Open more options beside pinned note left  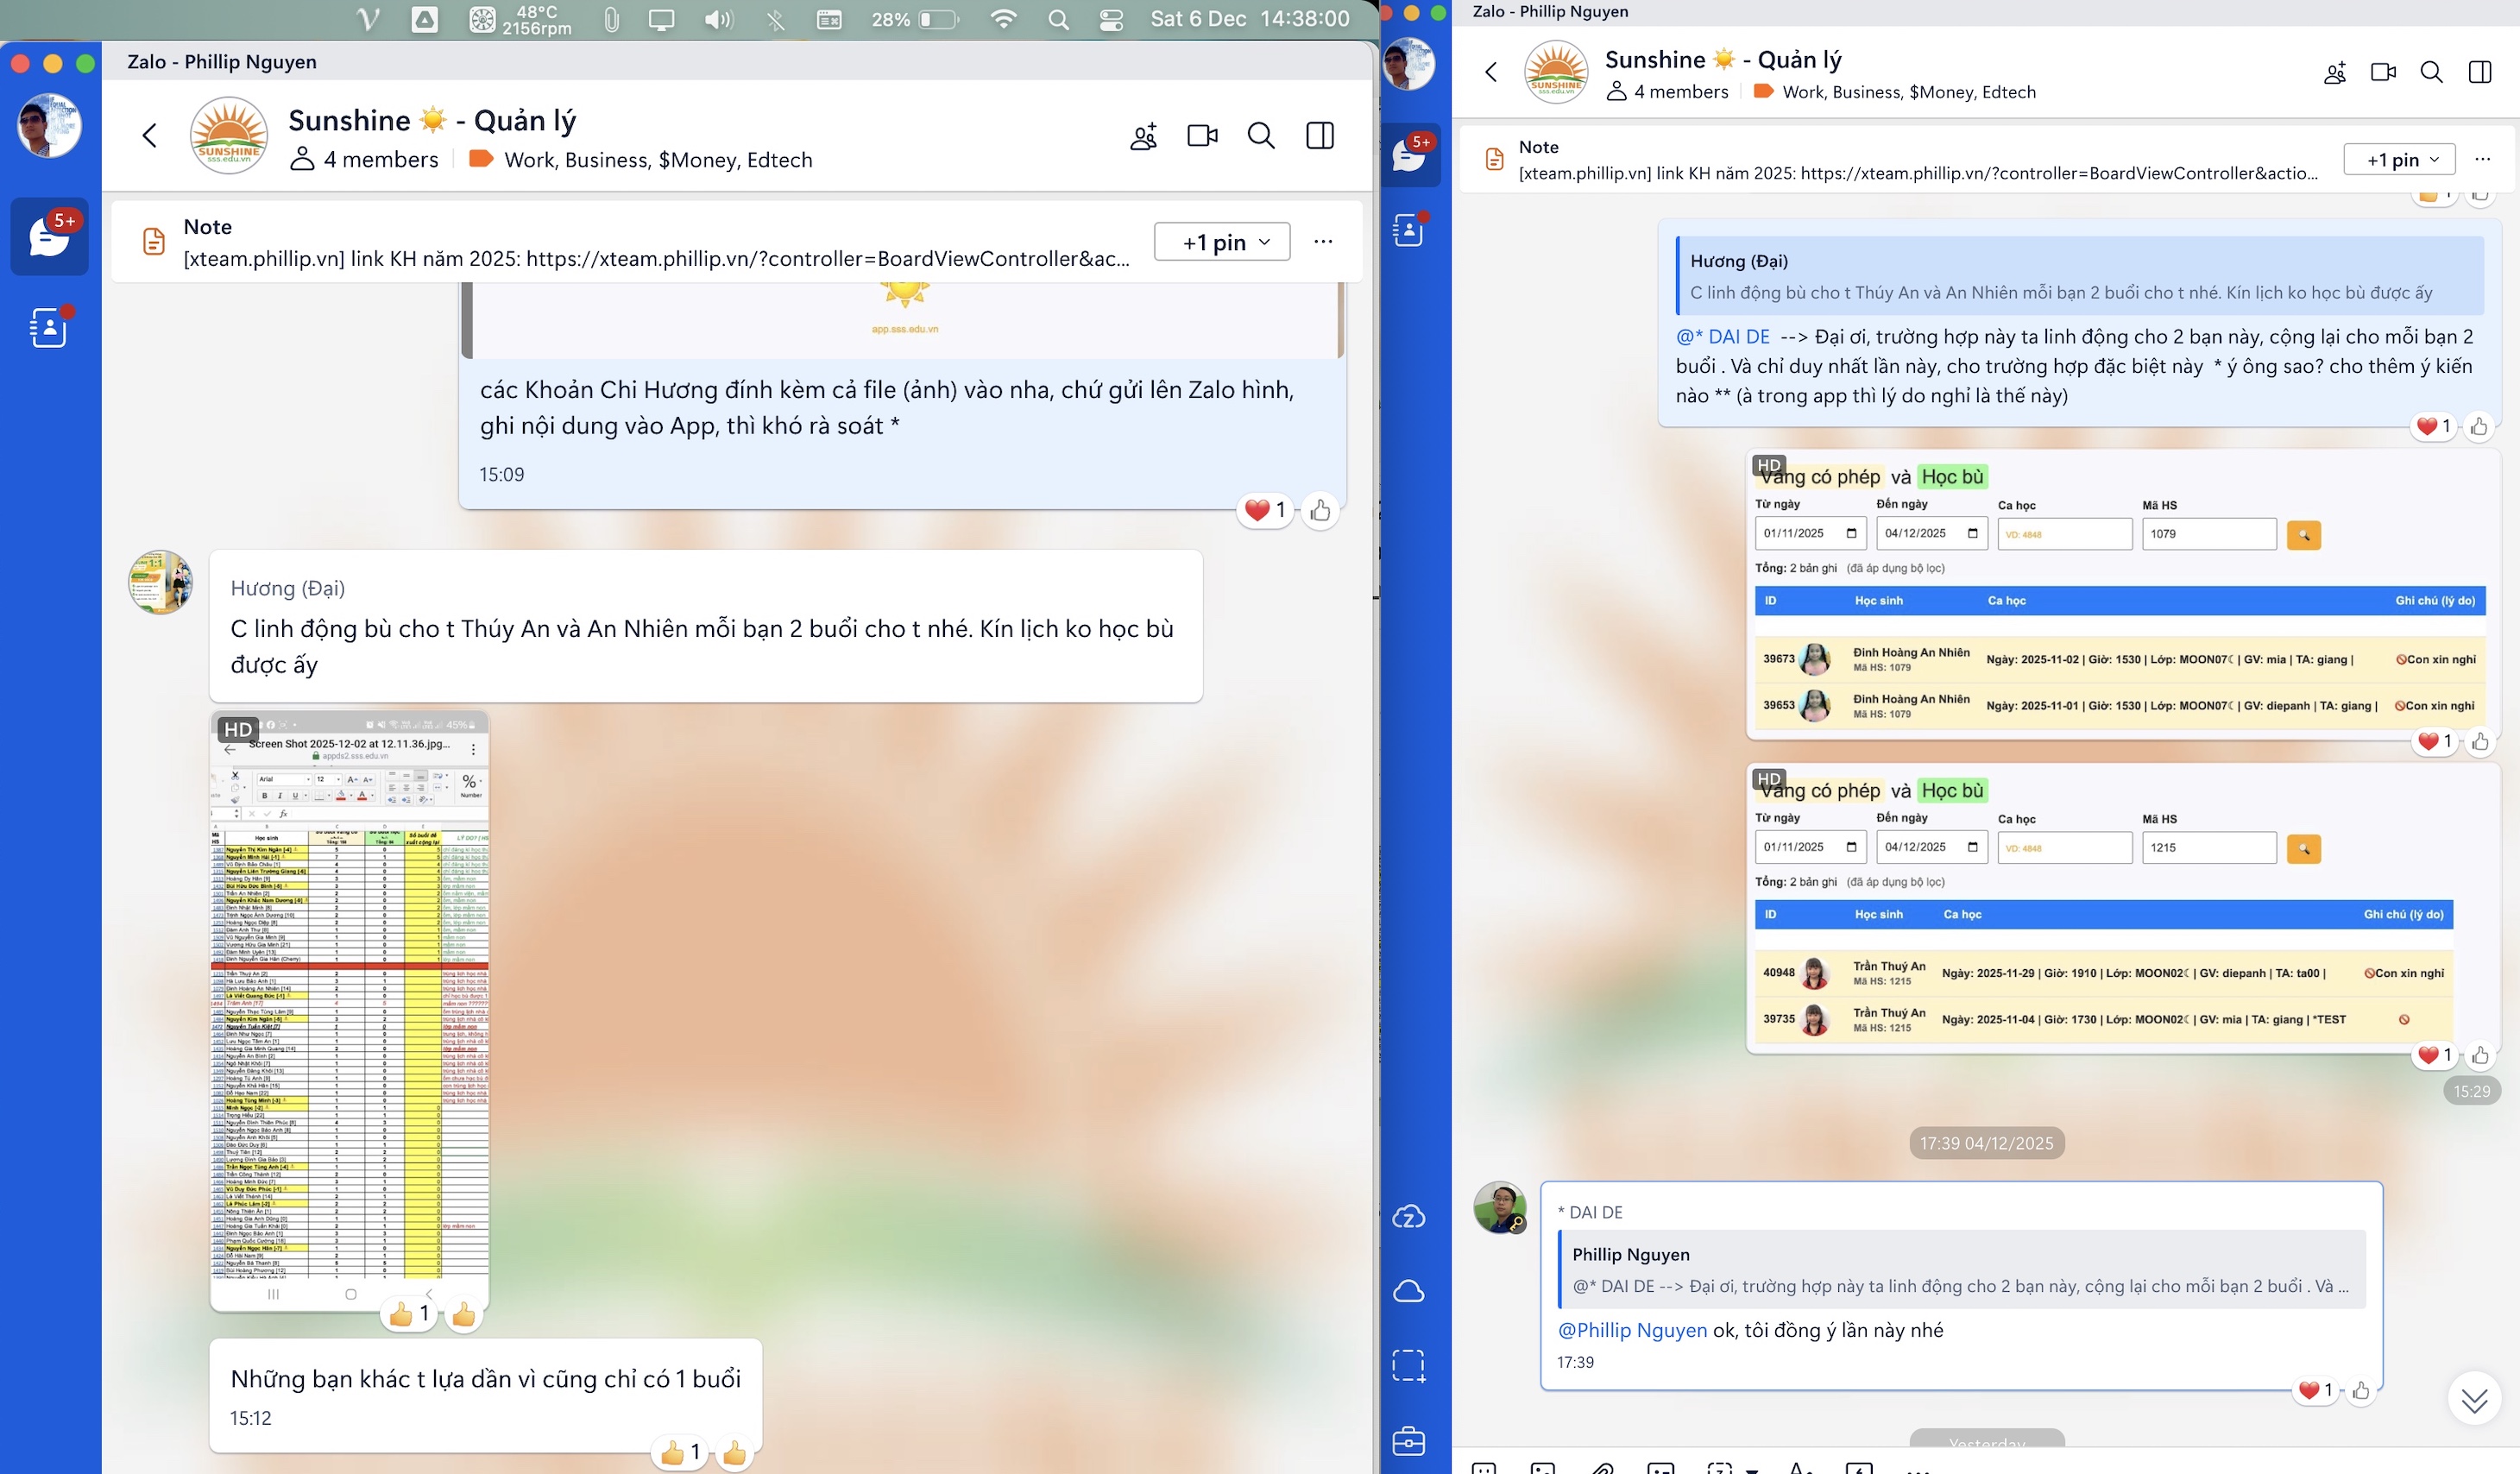1323,242
